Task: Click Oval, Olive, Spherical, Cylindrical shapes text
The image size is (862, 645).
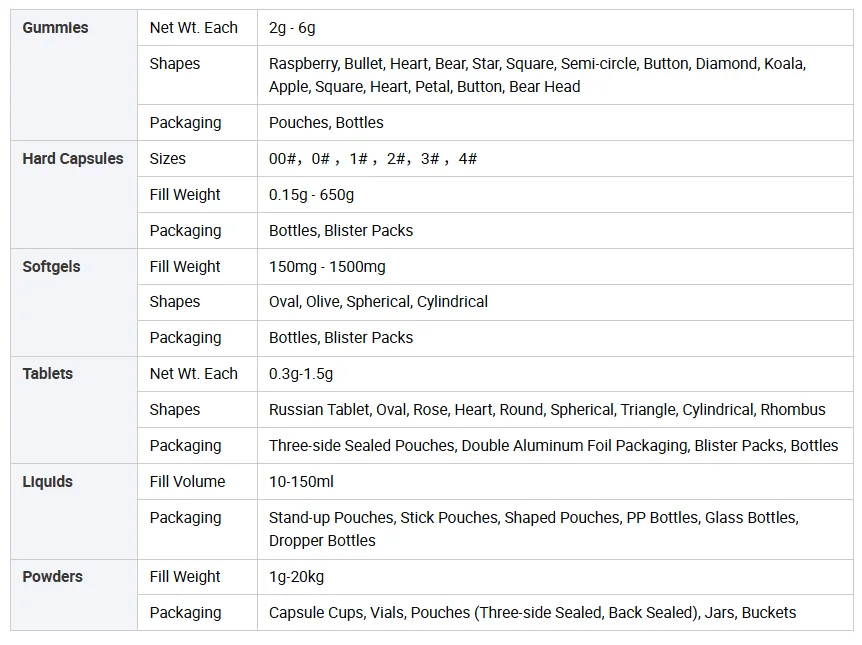Action: coord(378,302)
